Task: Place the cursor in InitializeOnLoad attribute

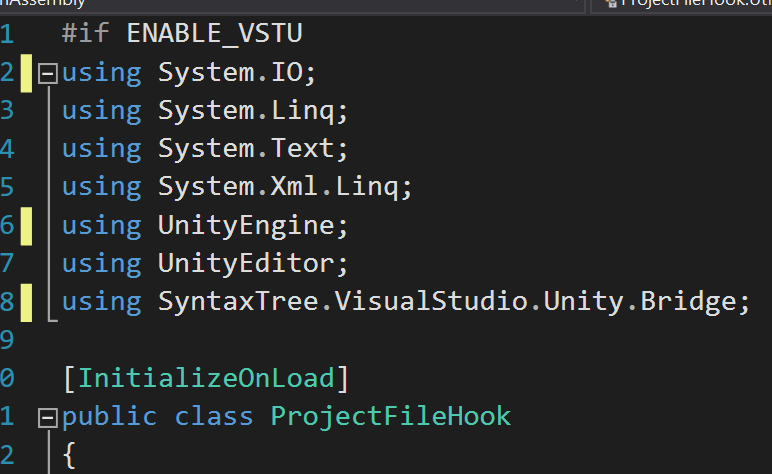Action: 206,378
